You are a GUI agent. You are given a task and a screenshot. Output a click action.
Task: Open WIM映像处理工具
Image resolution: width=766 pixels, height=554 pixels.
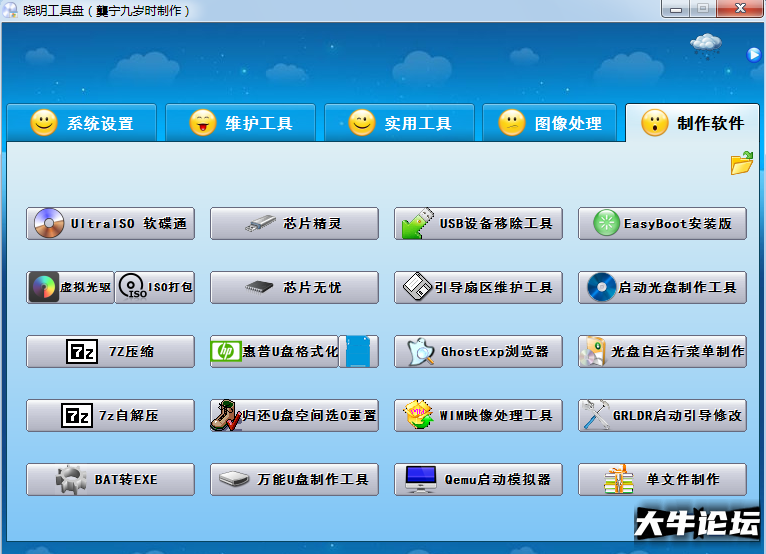pos(478,415)
